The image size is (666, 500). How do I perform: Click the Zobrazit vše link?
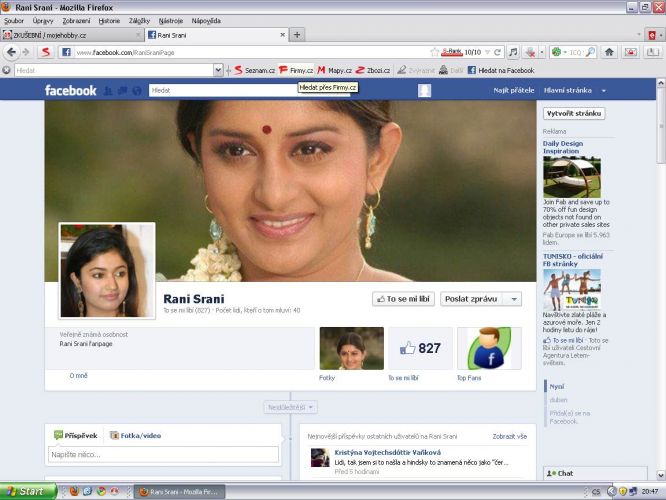[510, 436]
